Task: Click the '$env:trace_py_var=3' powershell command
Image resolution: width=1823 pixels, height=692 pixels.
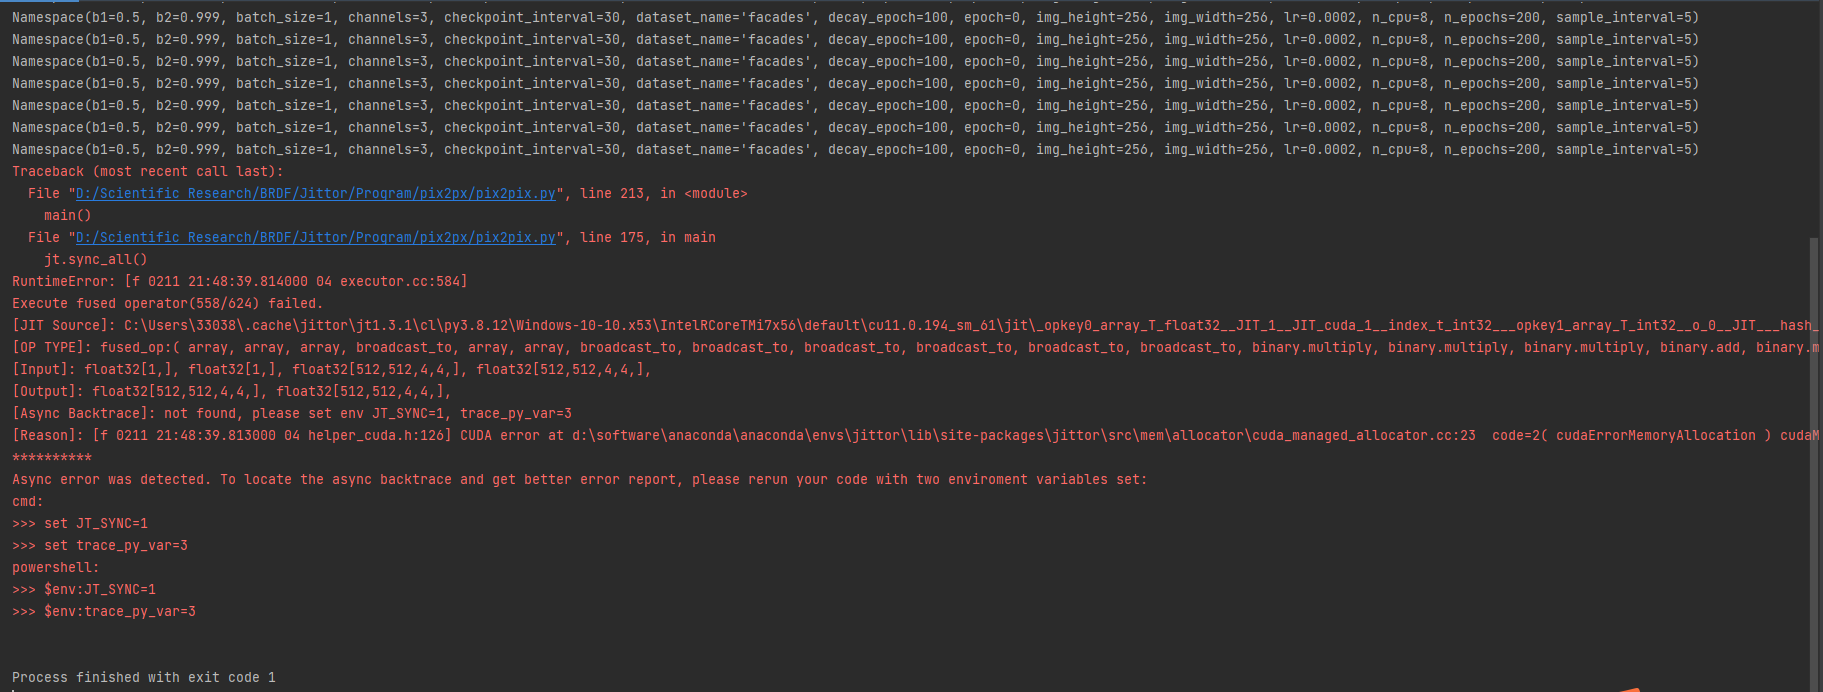Action: coord(119,612)
